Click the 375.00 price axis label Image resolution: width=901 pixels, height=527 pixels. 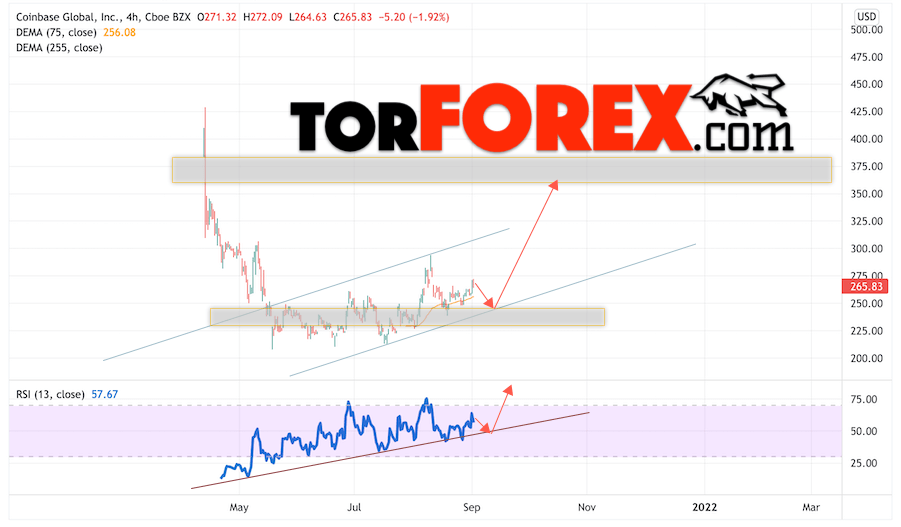867,167
